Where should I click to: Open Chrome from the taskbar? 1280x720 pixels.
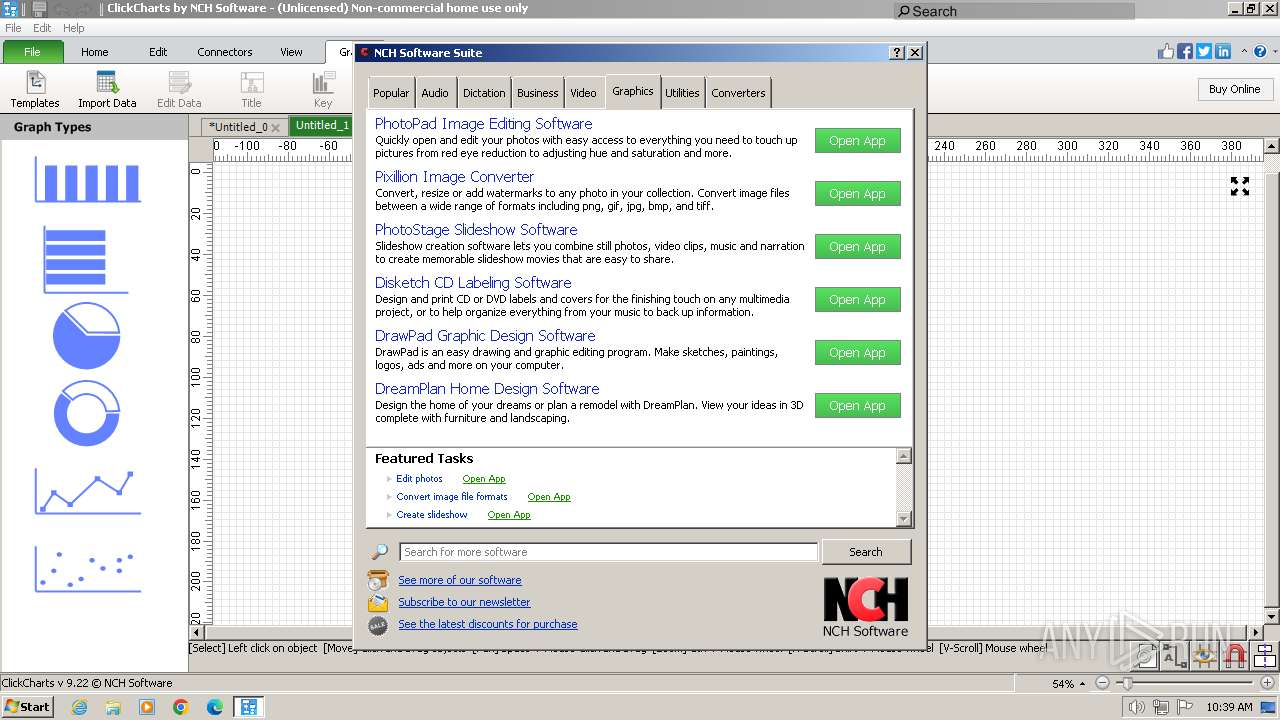point(181,707)
